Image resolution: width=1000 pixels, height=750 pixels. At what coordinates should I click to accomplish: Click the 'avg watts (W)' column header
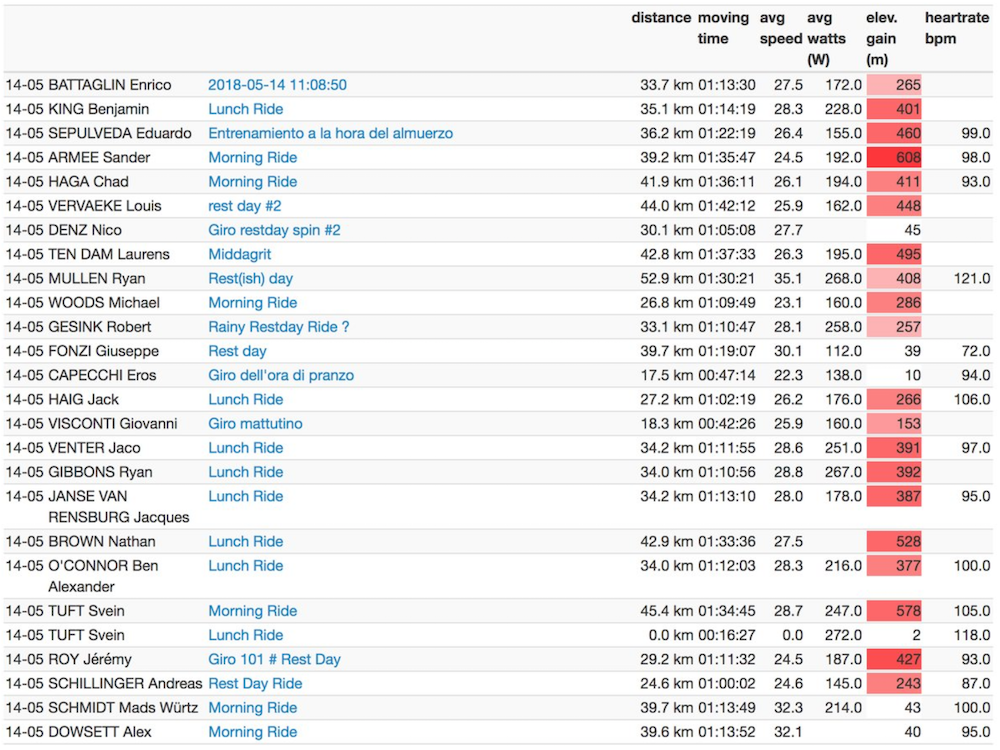(826, 38)
